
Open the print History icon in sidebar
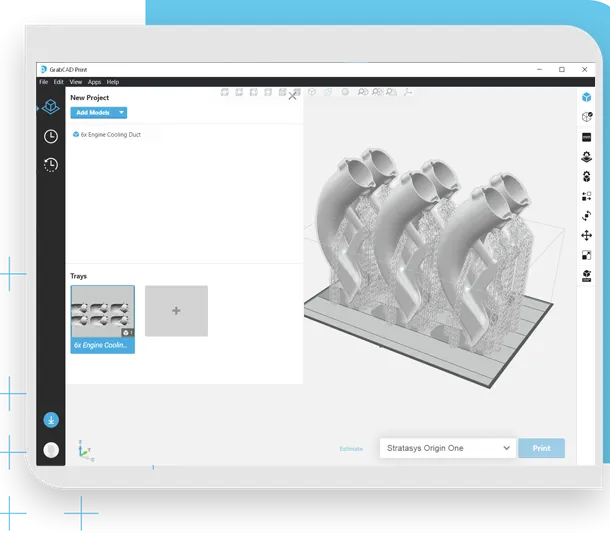(51, 165)
